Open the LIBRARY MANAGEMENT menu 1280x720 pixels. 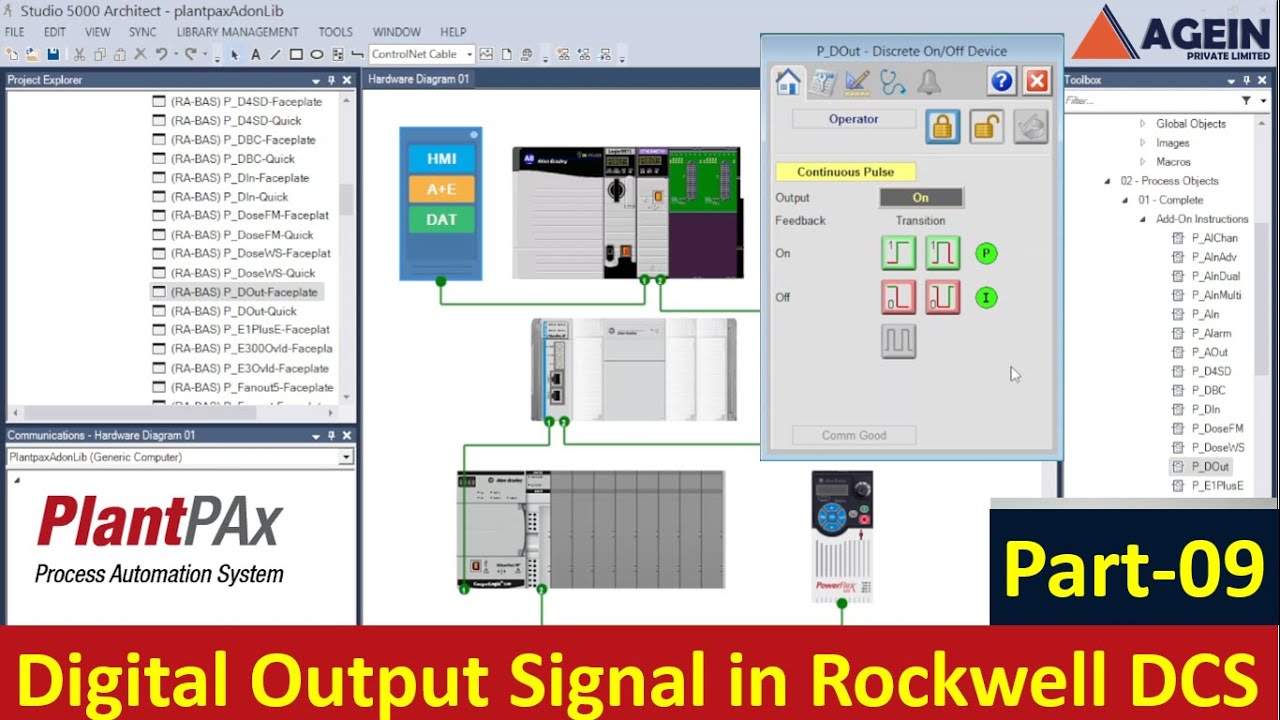tap(237, 32)
